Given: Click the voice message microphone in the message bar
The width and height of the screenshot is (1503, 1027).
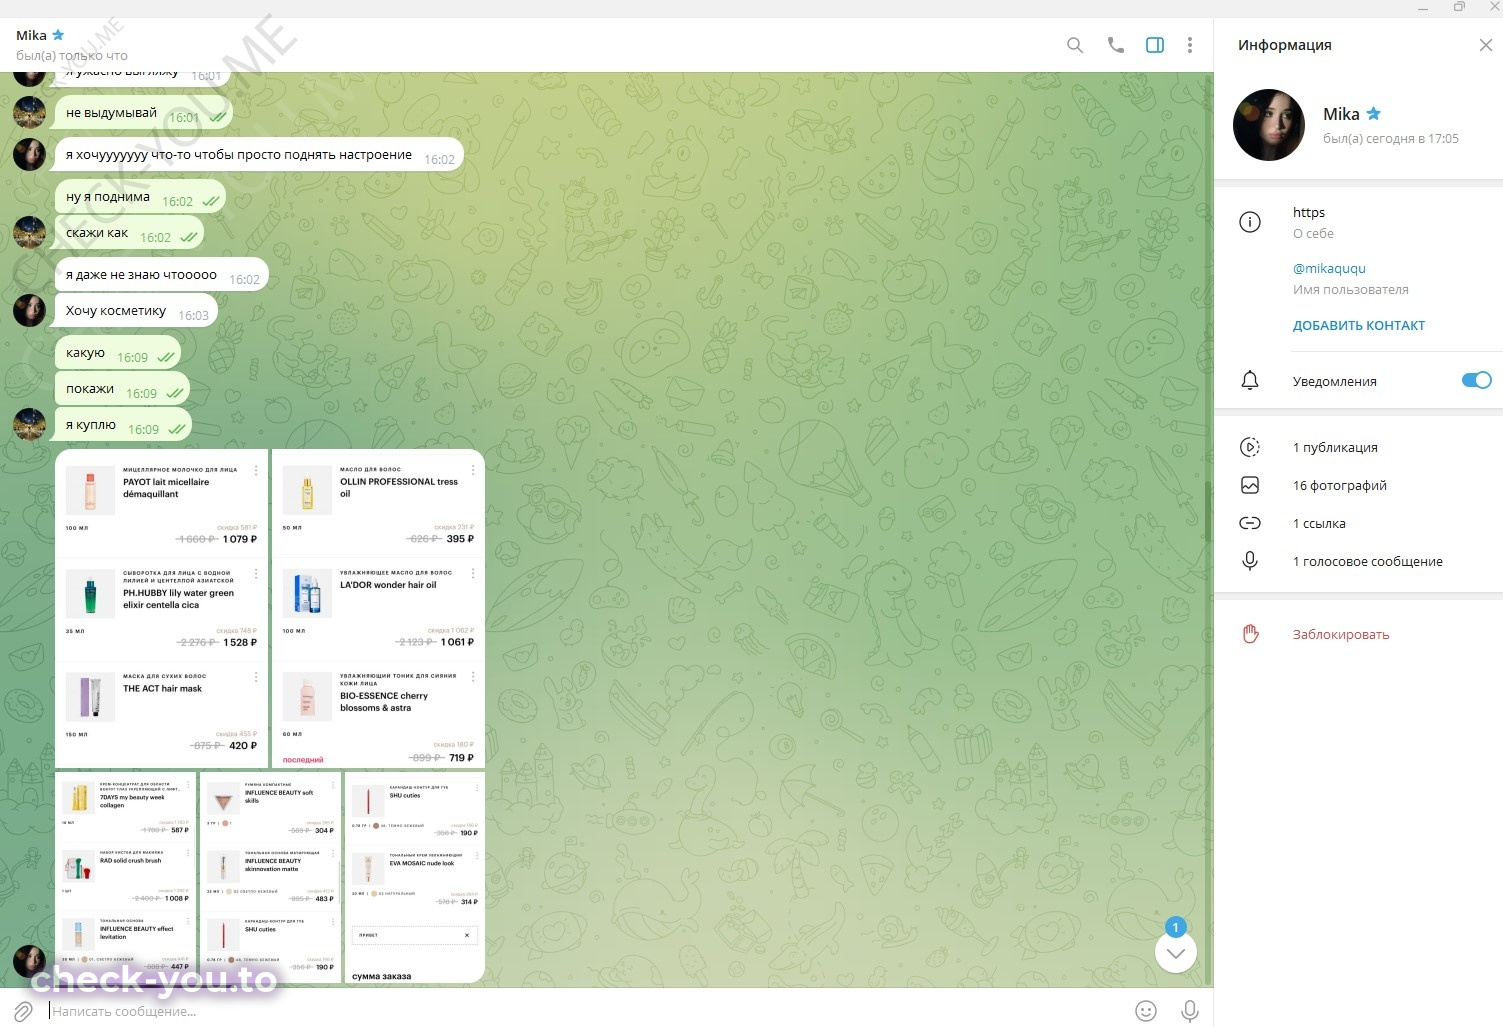Looking at the screenshot, I should click(1190, 1011).
